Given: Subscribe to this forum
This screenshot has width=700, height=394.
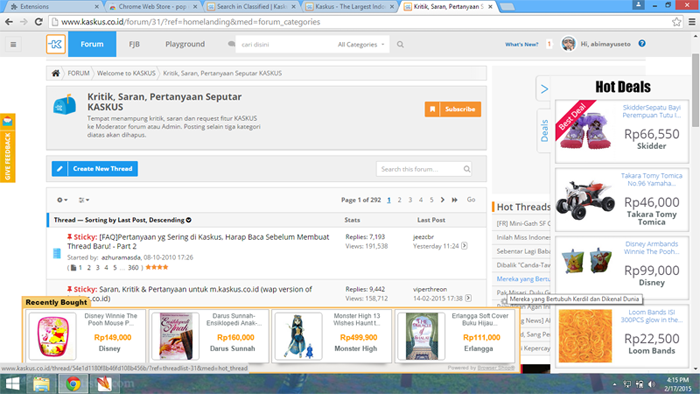Looking at the screenshot, I should tap(453, 109).
